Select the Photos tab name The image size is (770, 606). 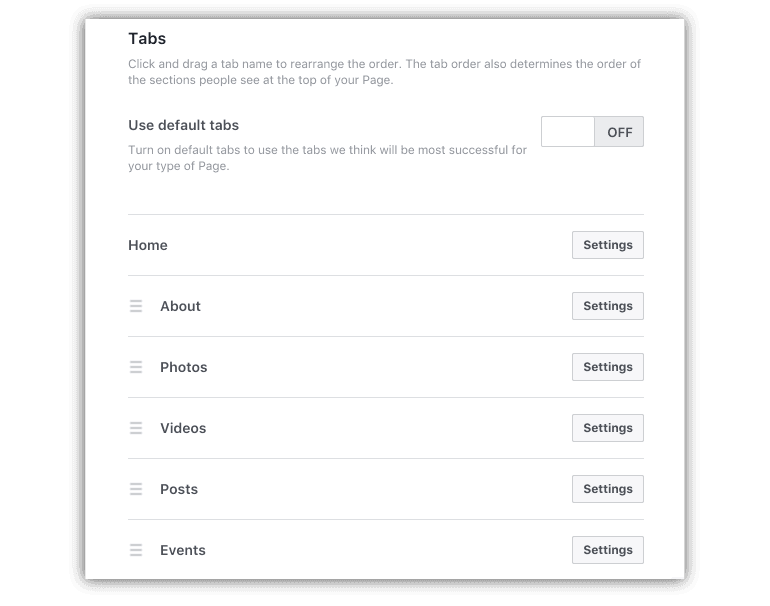pyautogui.click(x=184, y=367)
